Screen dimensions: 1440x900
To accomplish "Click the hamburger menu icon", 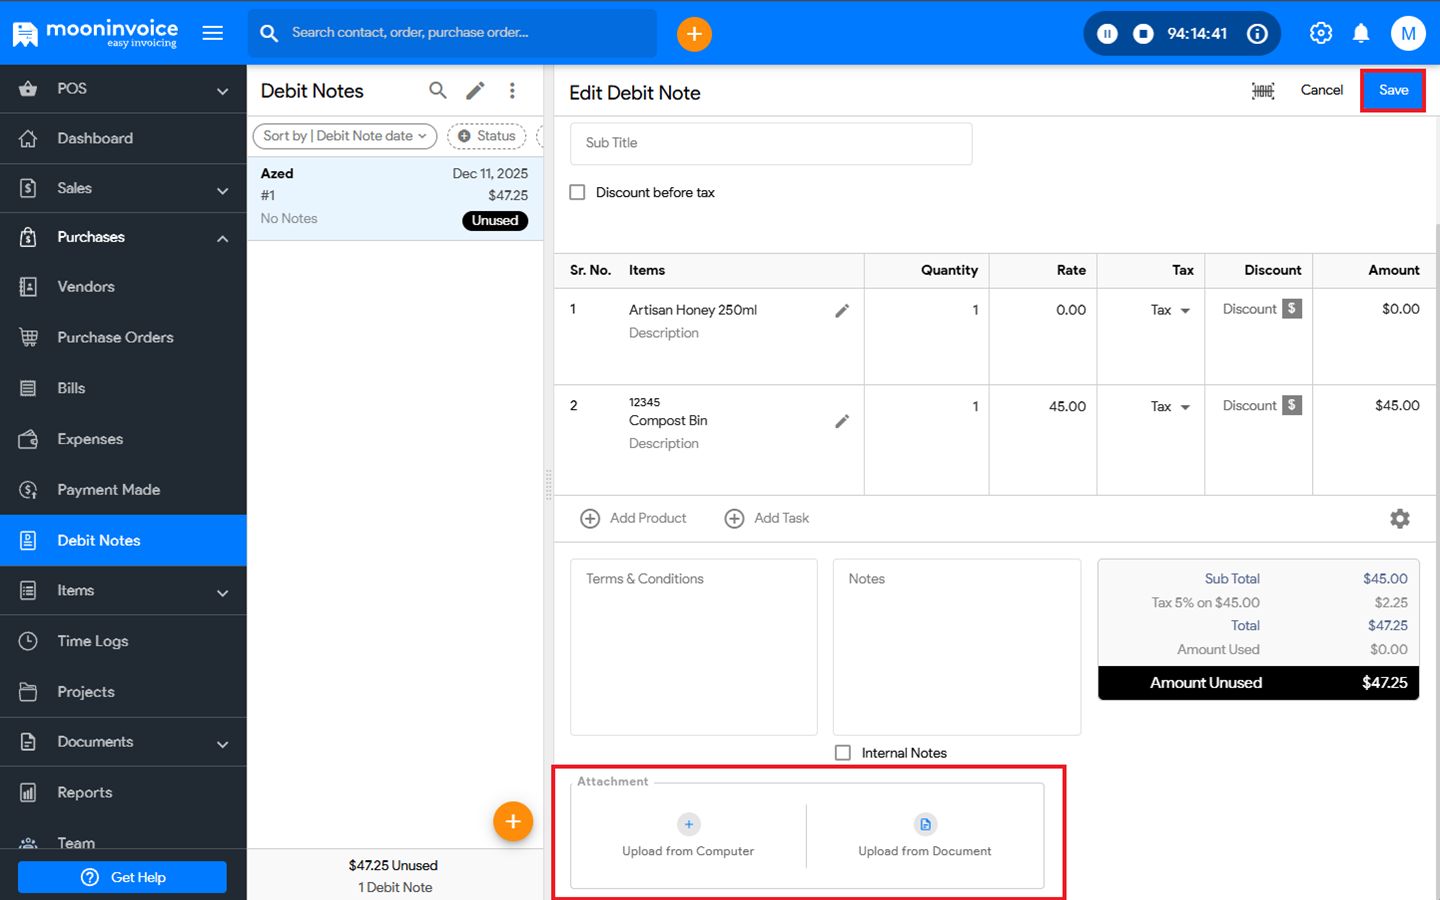I will [x=213, y=33].
